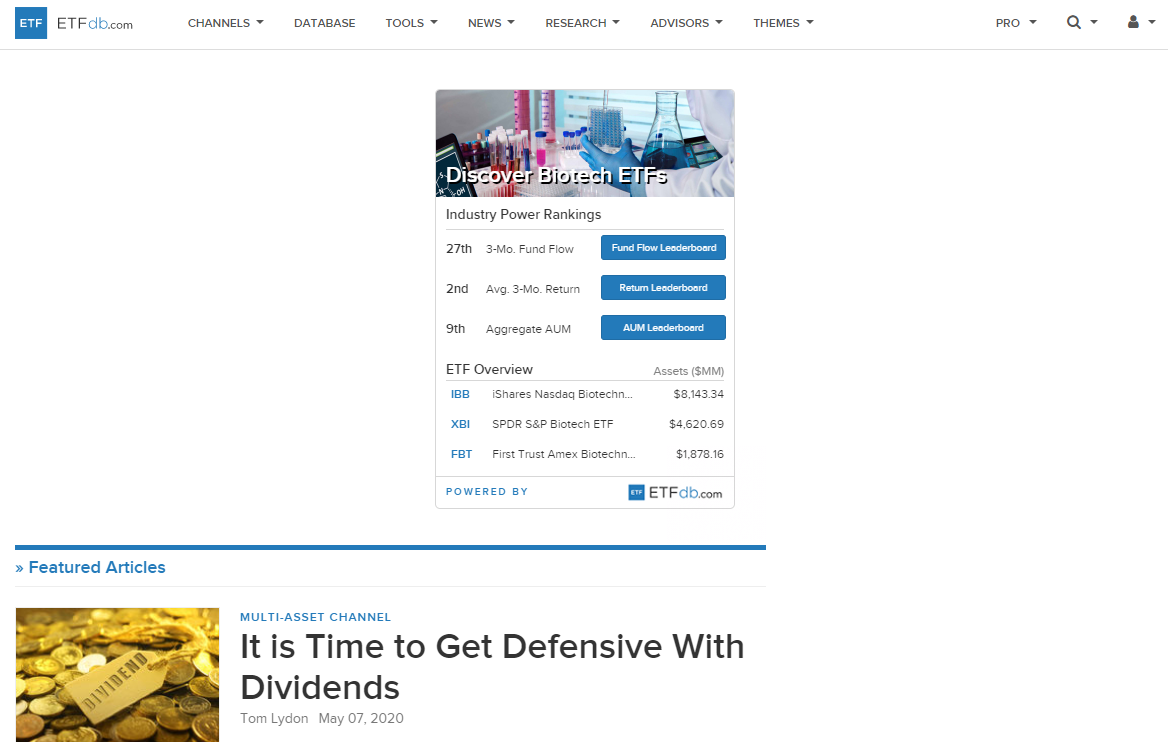Image resolution: width=1168 pixels, height=742 pixels.
Task: Click the caret next to search icon
Action: click(x=1094, y=22)
